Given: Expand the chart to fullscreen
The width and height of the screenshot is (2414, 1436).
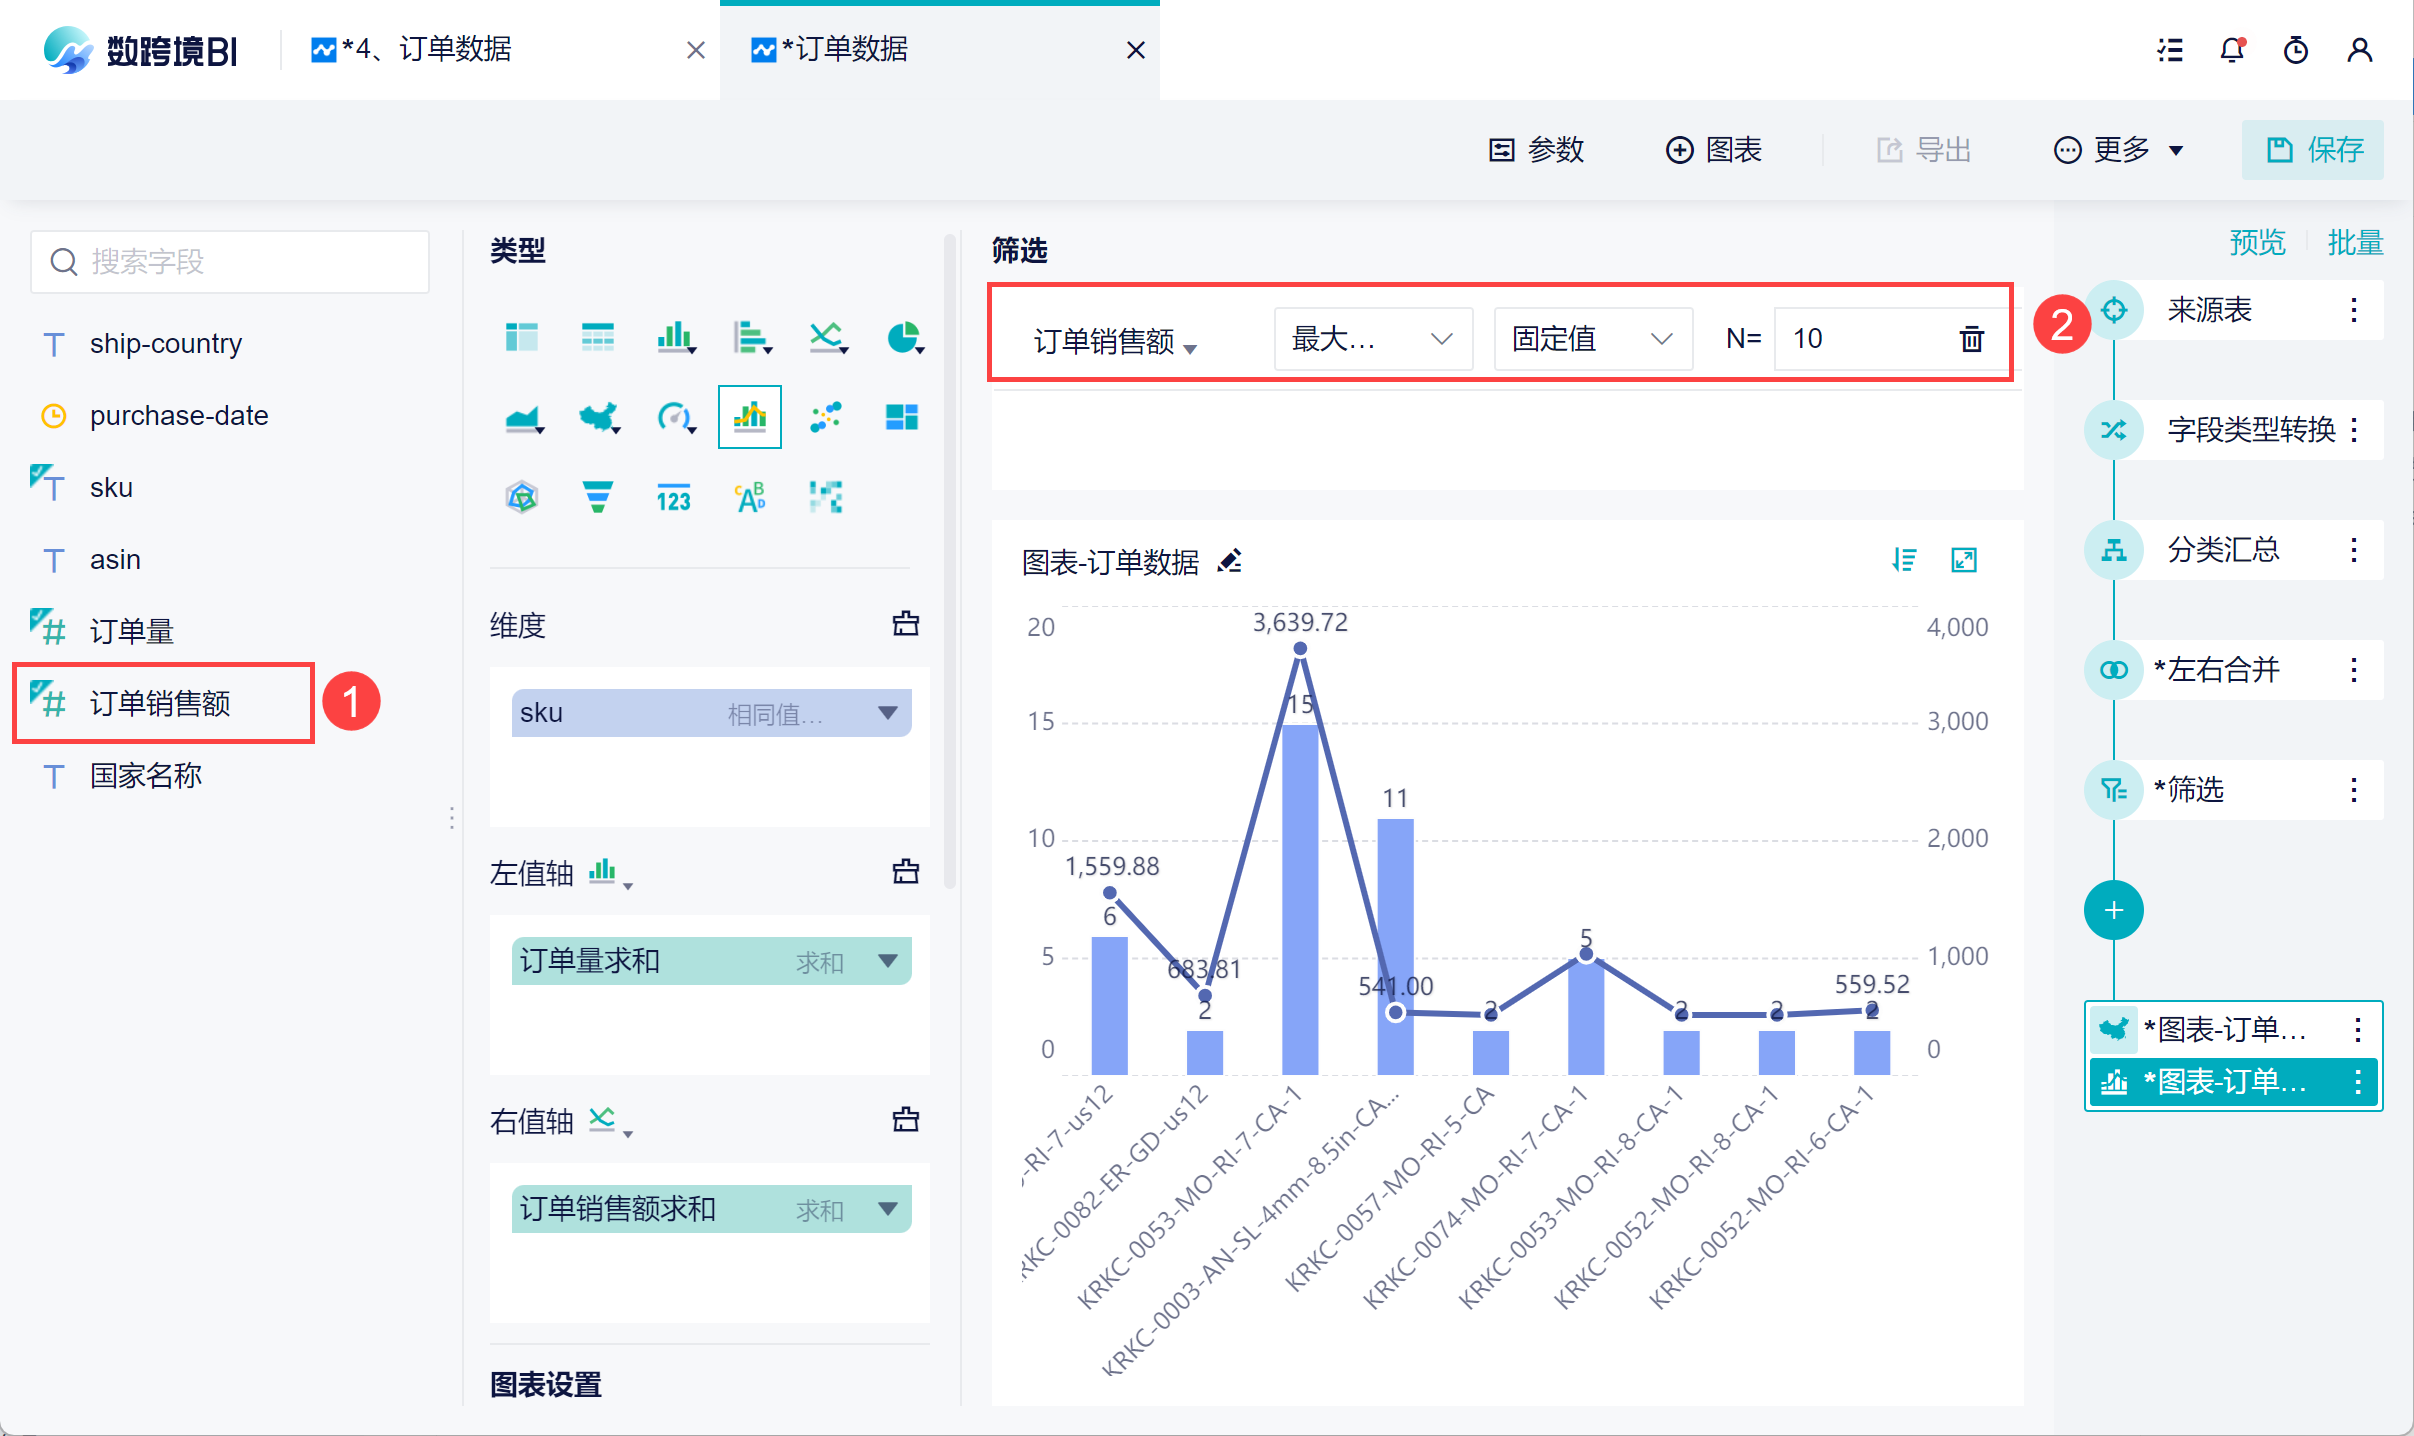Looking at the screenshot, I should point(1964,560).
